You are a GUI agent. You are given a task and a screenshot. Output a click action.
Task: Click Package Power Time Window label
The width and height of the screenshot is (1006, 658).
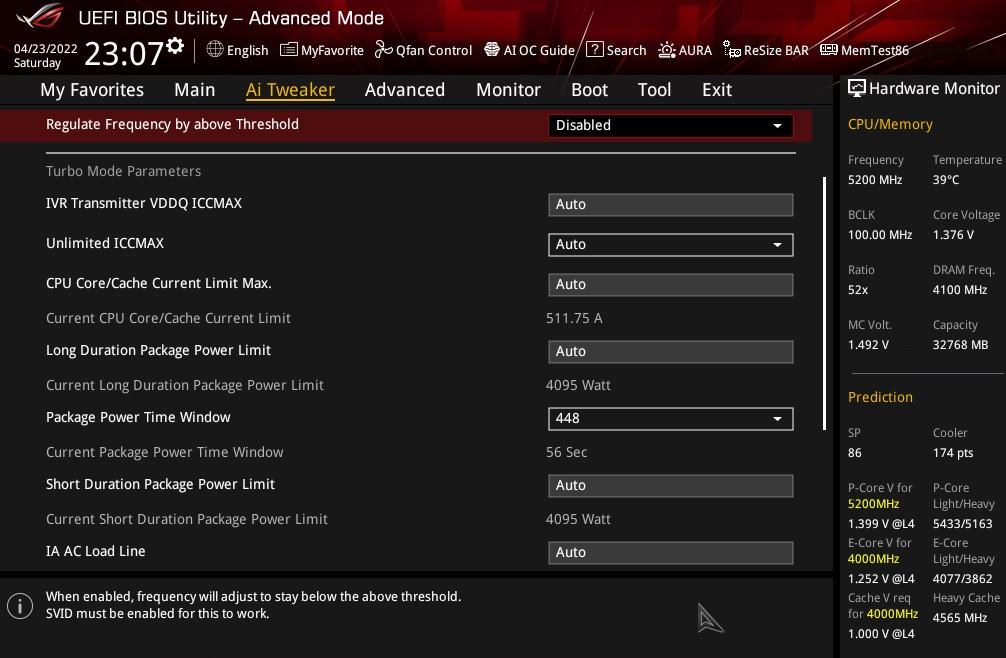[138, 418]
